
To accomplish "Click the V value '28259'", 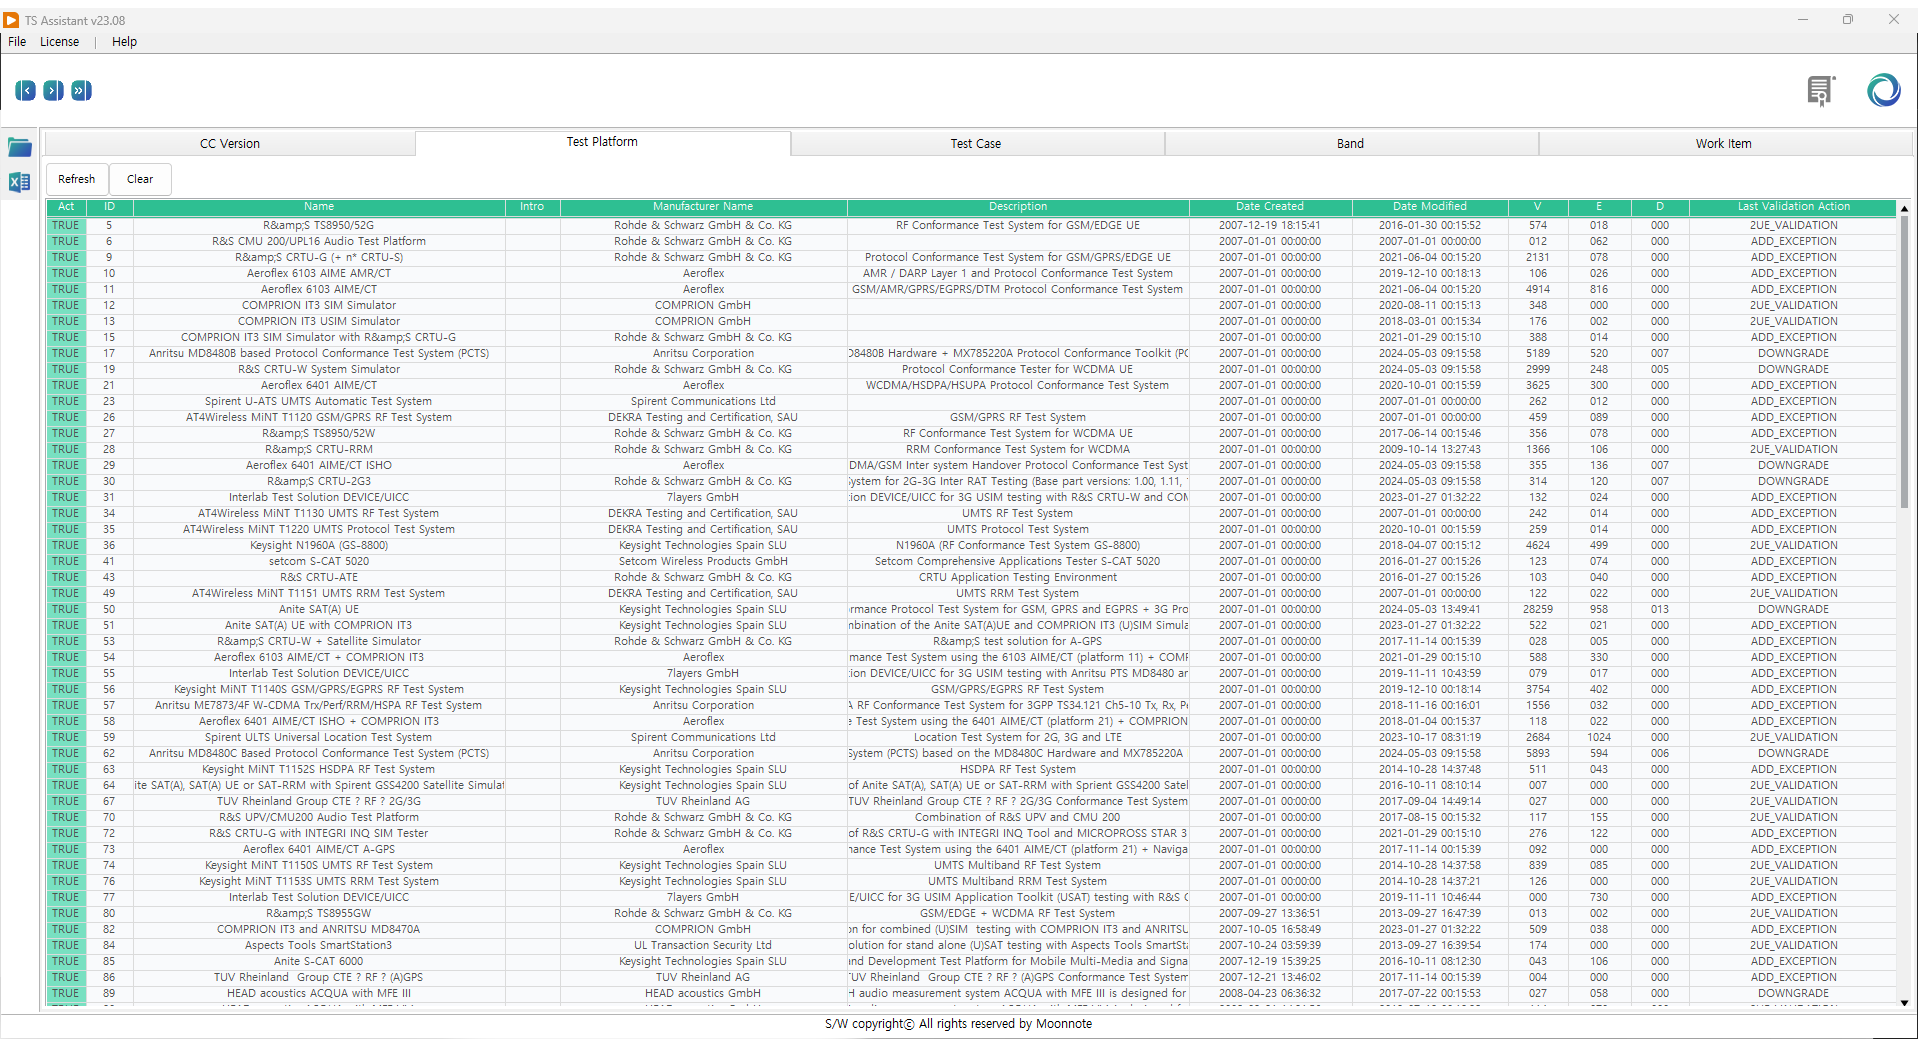I will pyautogui.click(x=1538, y=610).
